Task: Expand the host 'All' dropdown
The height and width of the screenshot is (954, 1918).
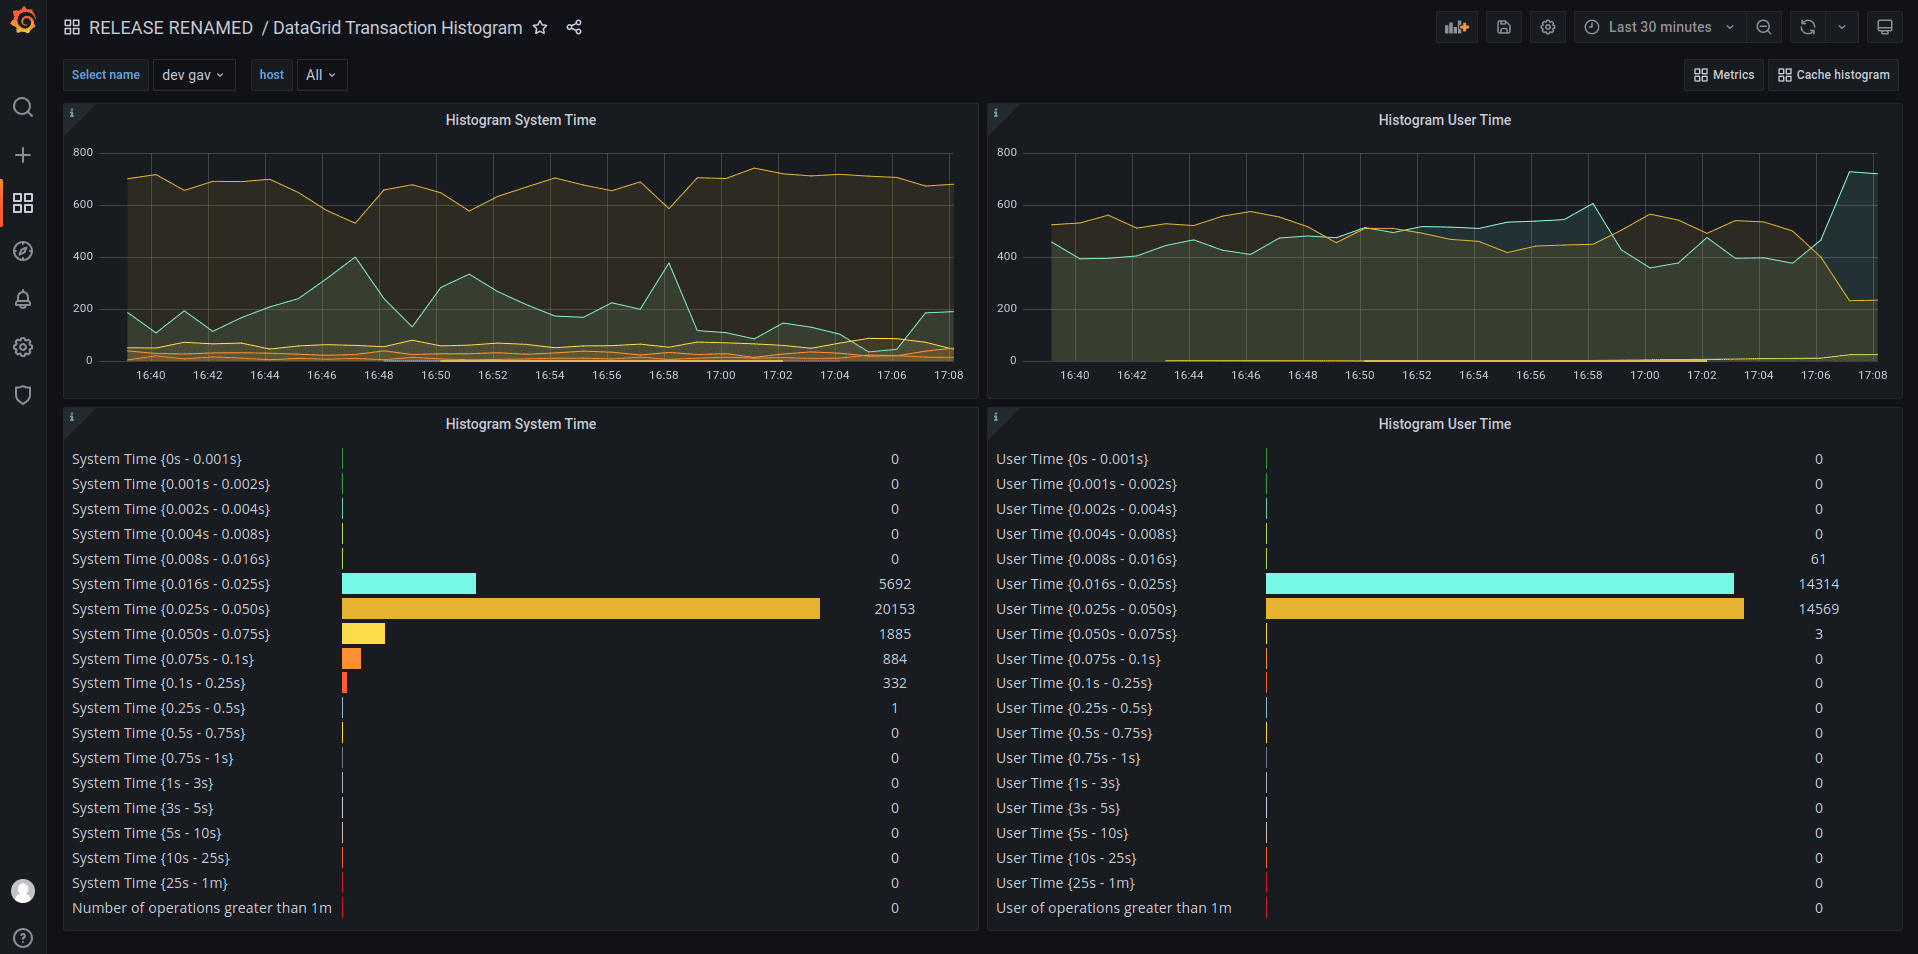Action: 321,75
